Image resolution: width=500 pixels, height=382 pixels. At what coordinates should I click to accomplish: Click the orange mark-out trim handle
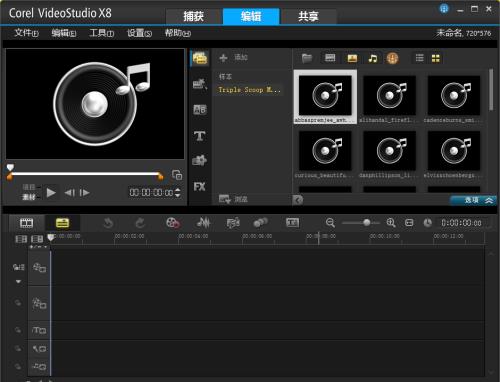point(161,176)
